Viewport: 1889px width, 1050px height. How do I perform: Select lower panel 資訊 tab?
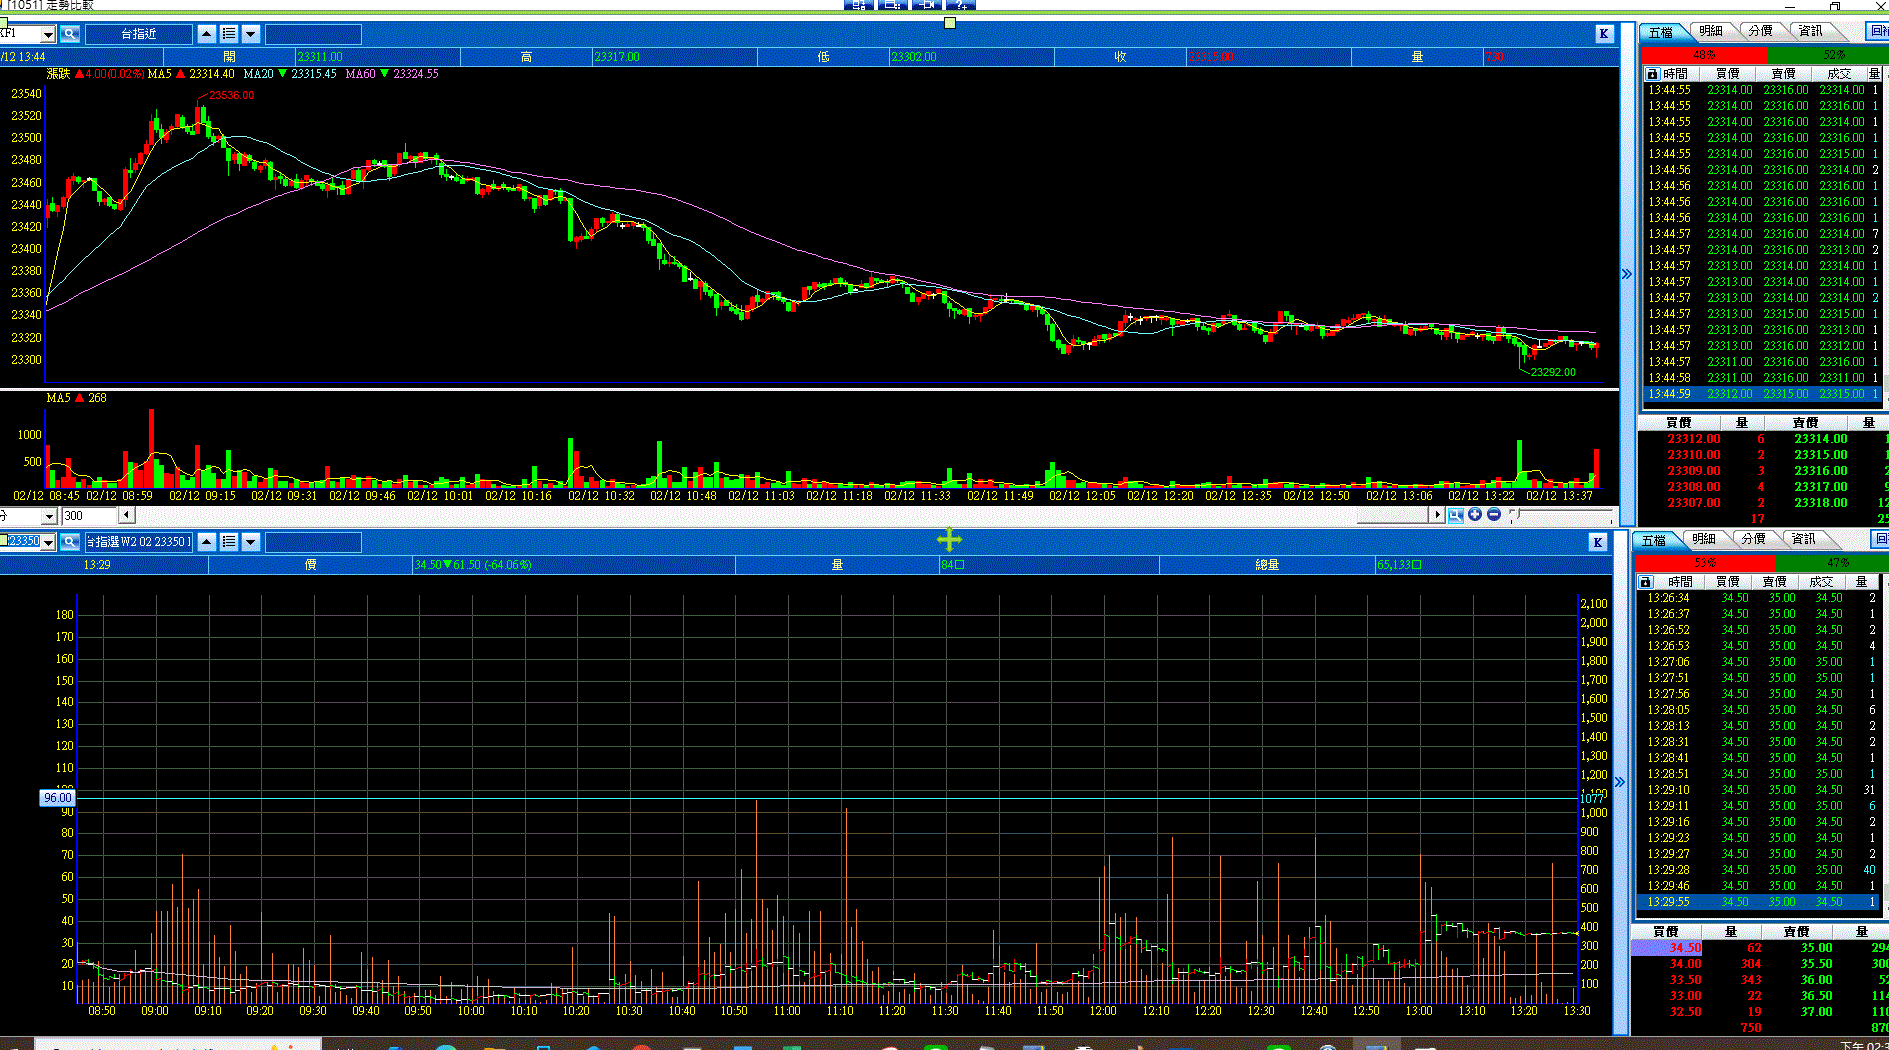[x=1804, y=539]
